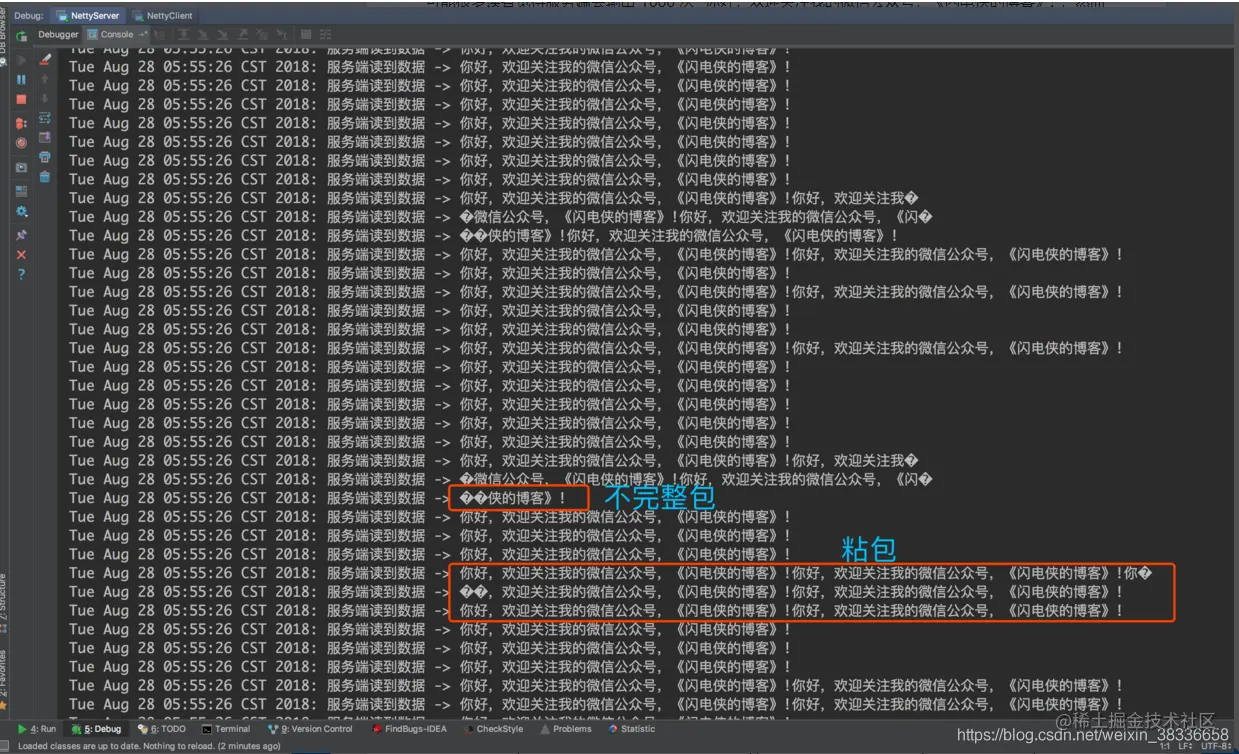Click the Step Out icon
The image size is (1239, 754).
[242, 35]
